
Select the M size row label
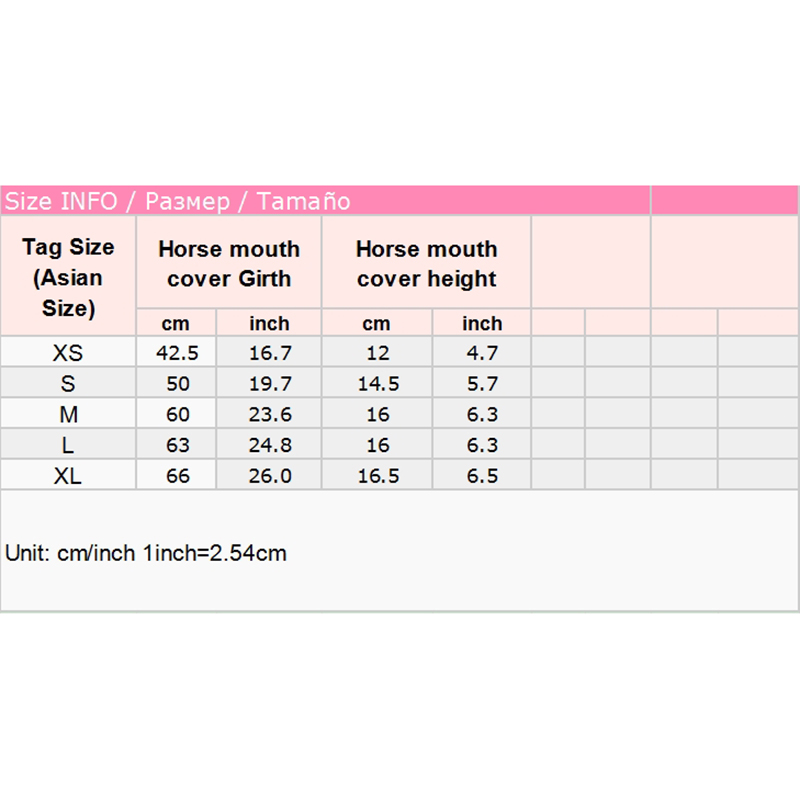point(68,415)
